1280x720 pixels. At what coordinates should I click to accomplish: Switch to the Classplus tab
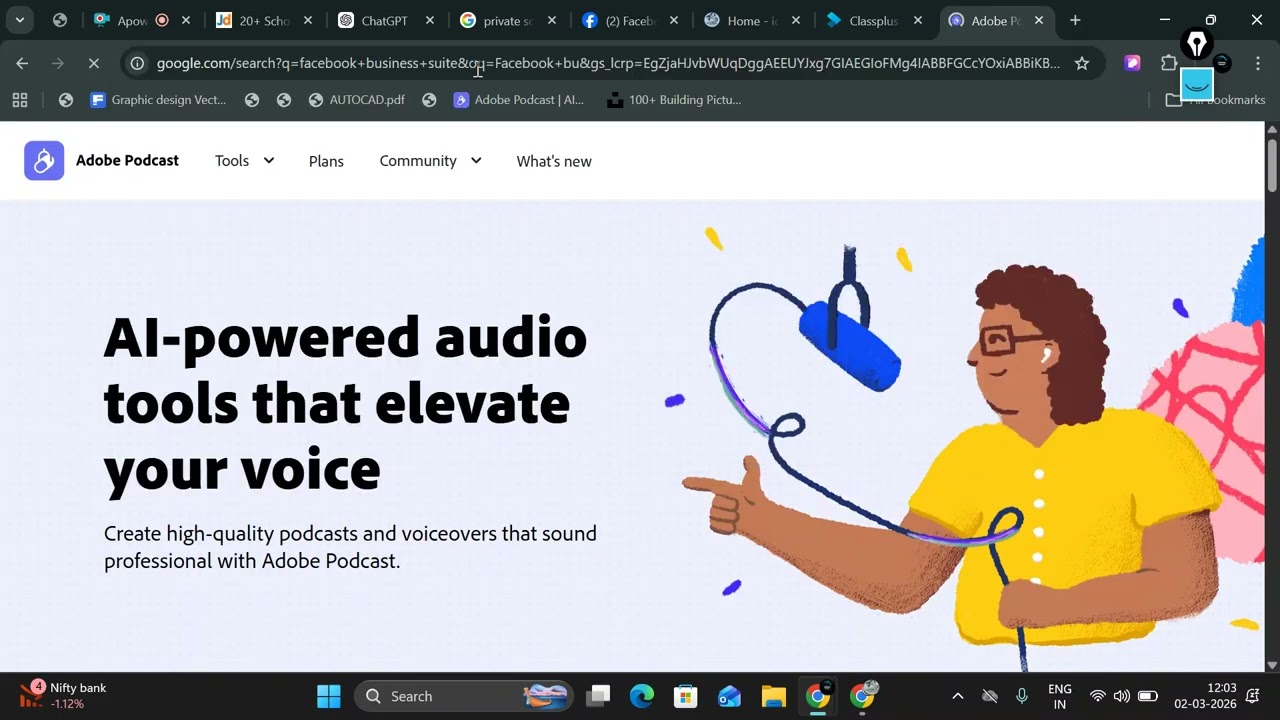(873, 20)
